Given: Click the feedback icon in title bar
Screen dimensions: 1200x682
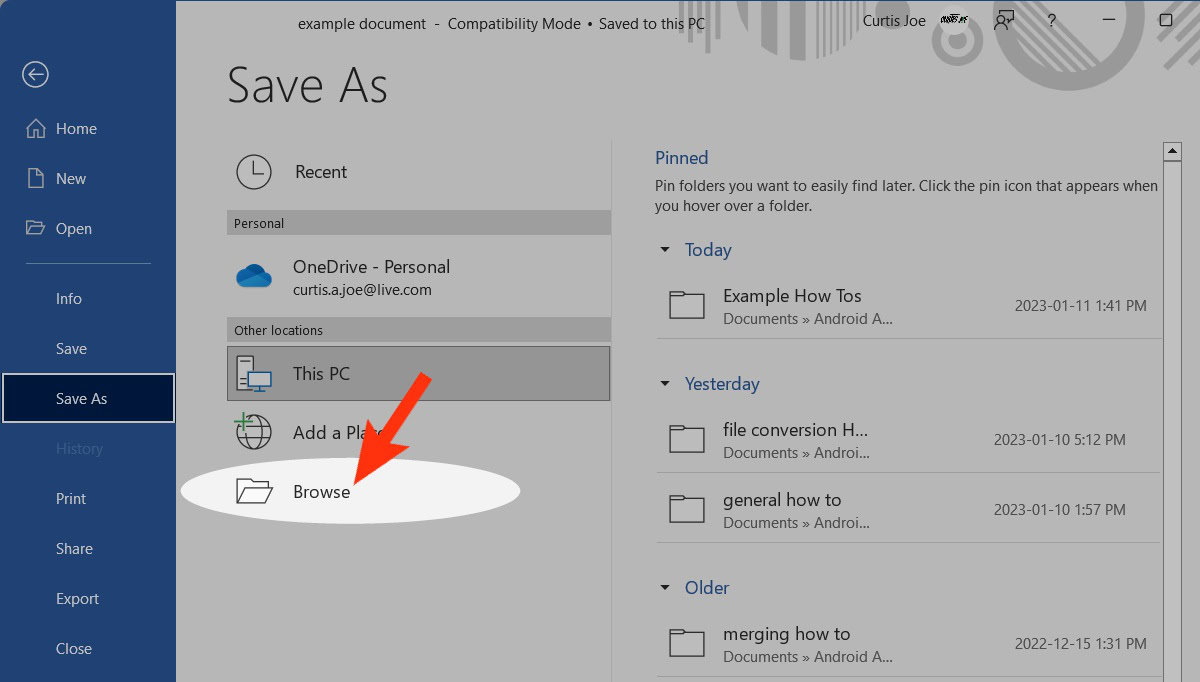Looking at the screenshot, I should click(1005, 21).
